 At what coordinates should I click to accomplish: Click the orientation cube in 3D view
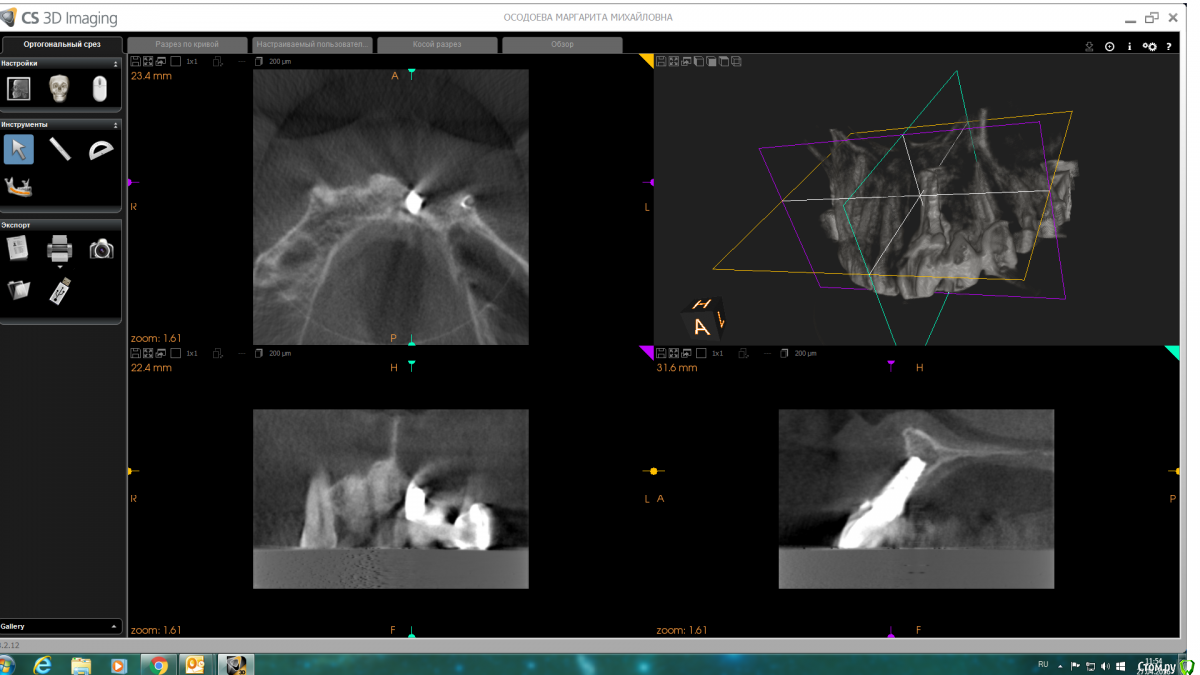(x=704, y=319)
